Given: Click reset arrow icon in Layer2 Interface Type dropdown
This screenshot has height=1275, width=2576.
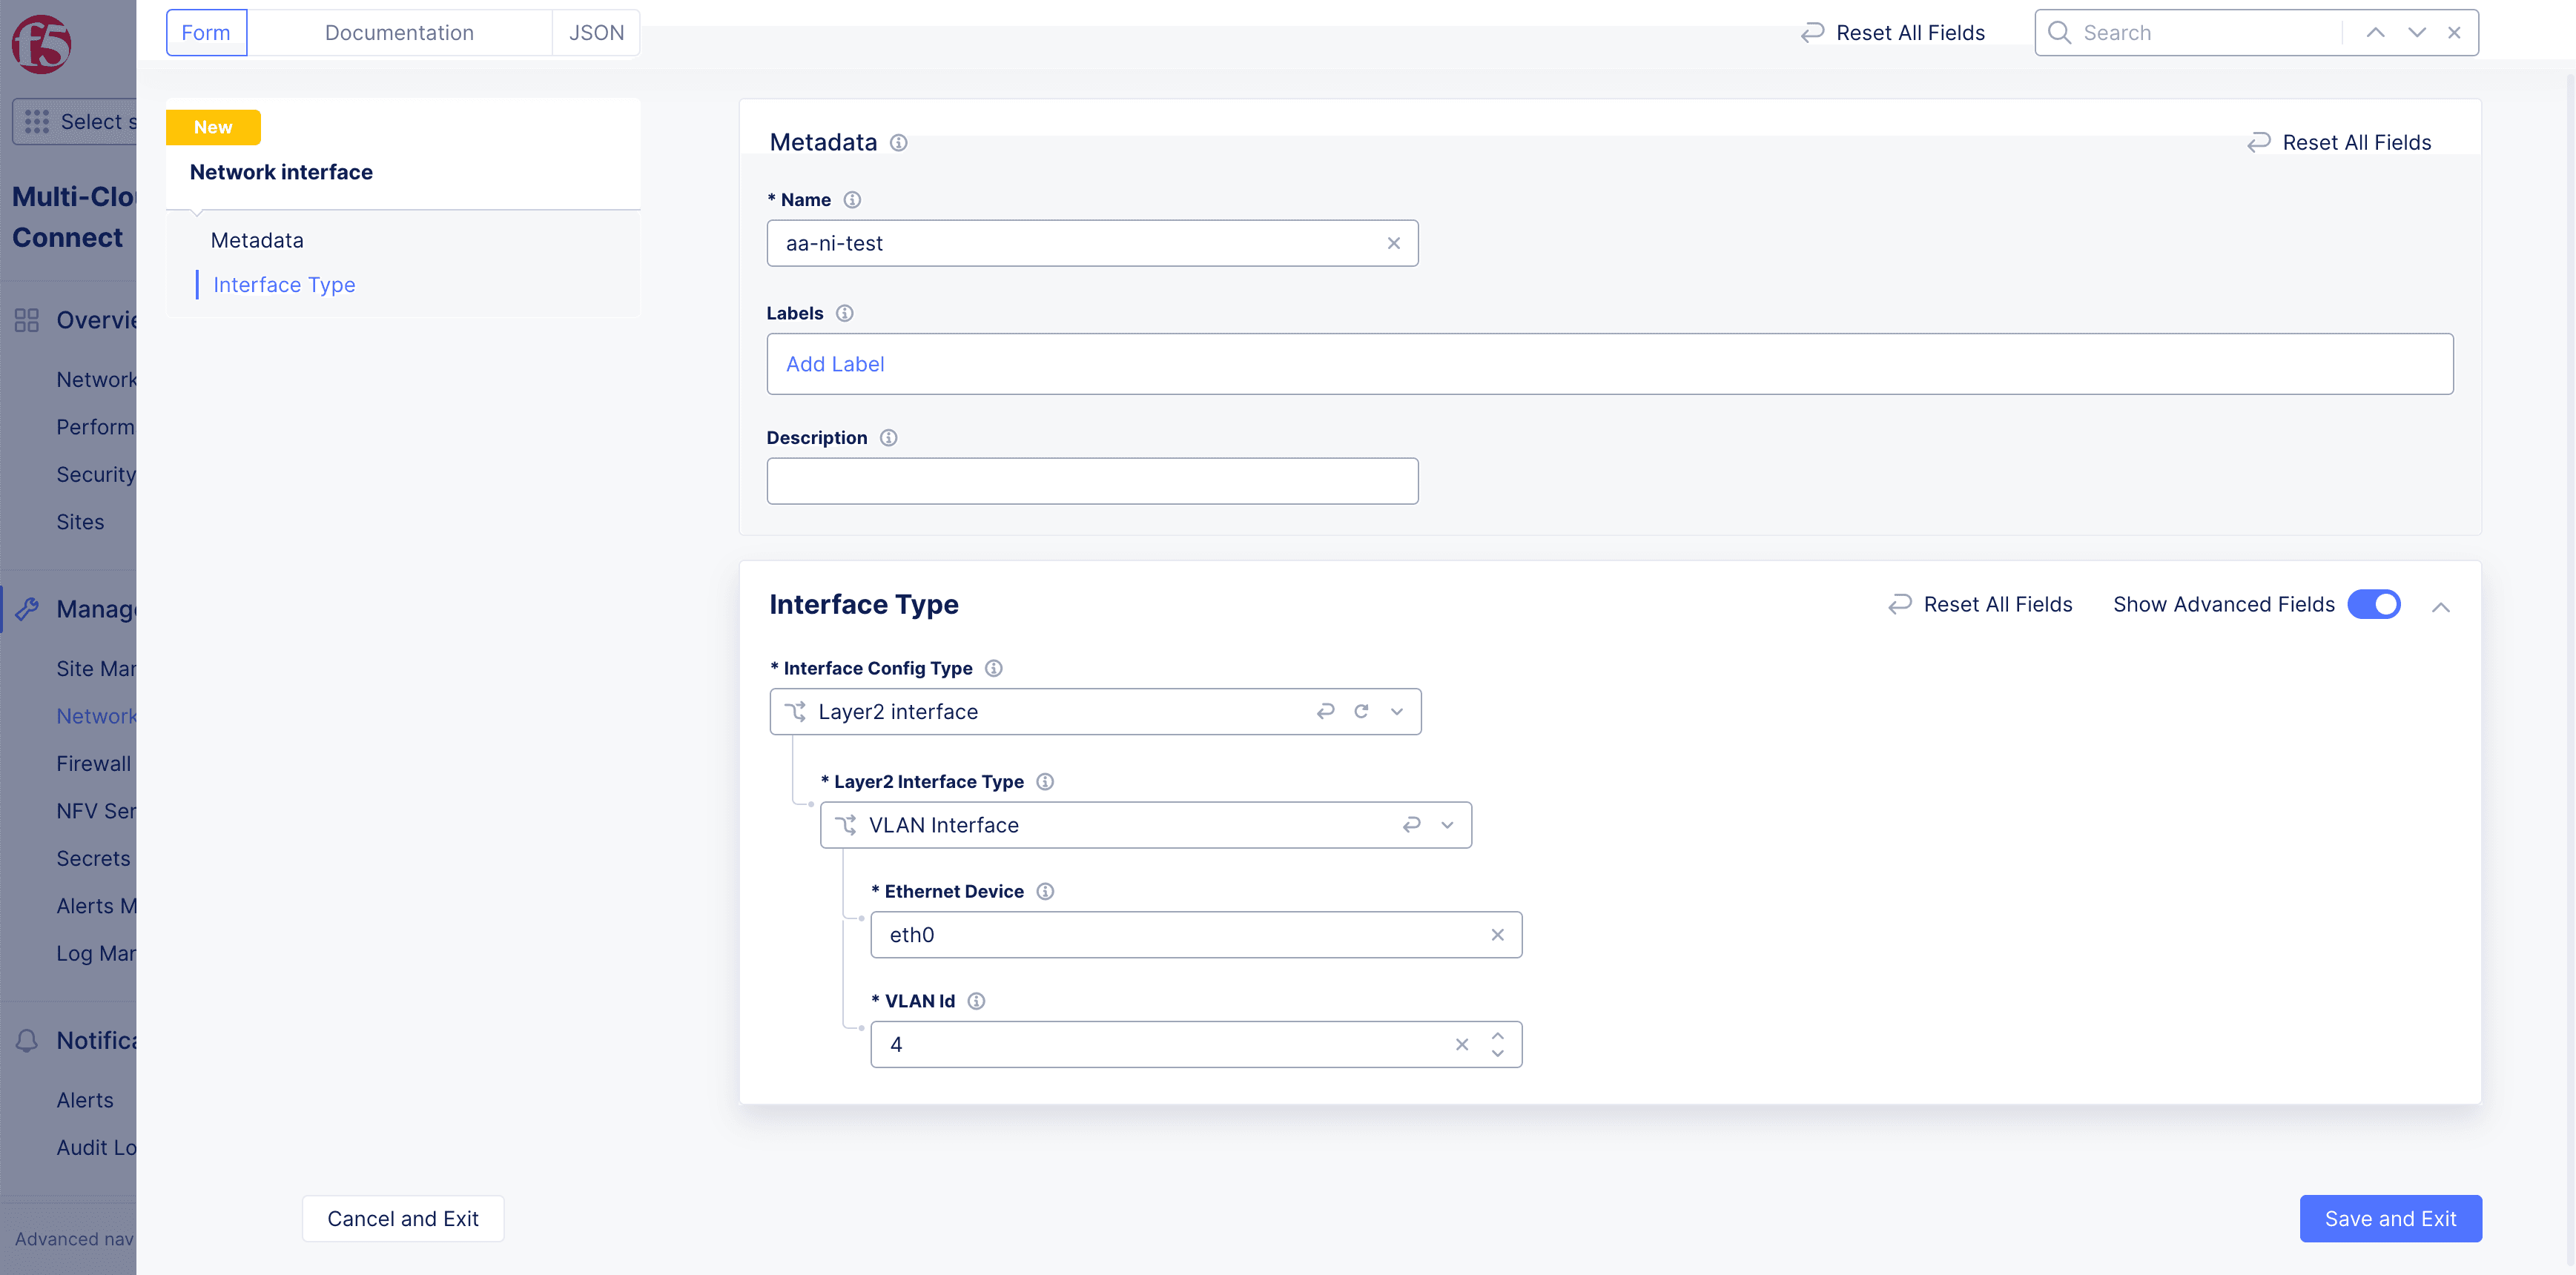Looking at the screenshot, I should 1411,825.
